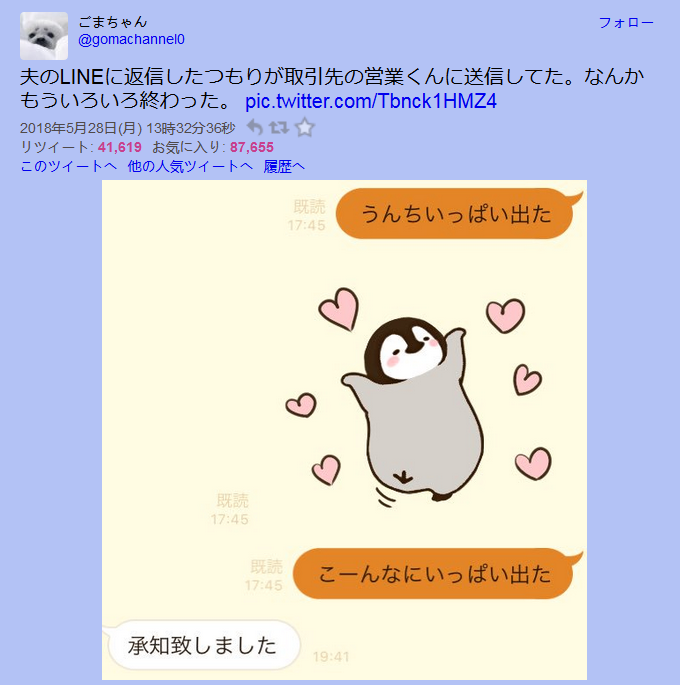This screenshot has width=680, height=685.
Task: Open 他の人気ツイートへ link
Action: point(190,166)
